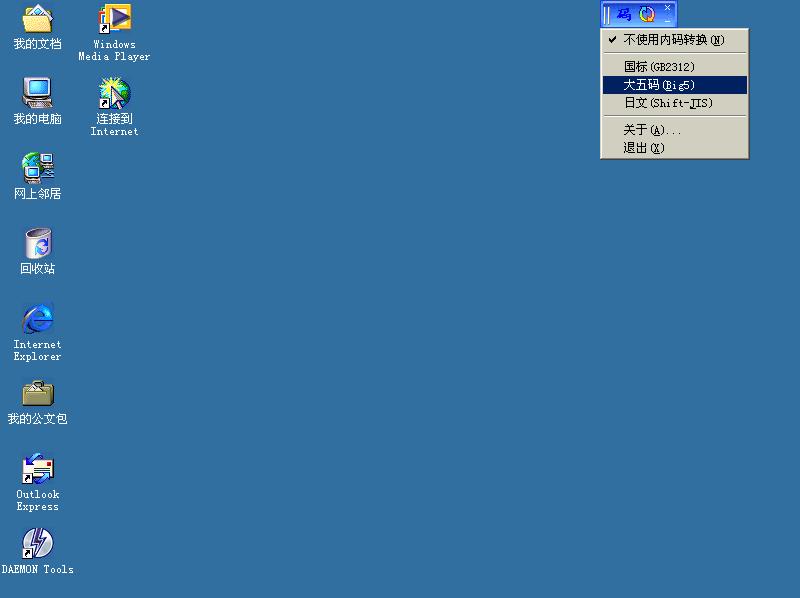This screenshot has width=800, height=598.
Task: Pick 日文 (Shift-JIS) in the menu
Action: pos(674,103)
